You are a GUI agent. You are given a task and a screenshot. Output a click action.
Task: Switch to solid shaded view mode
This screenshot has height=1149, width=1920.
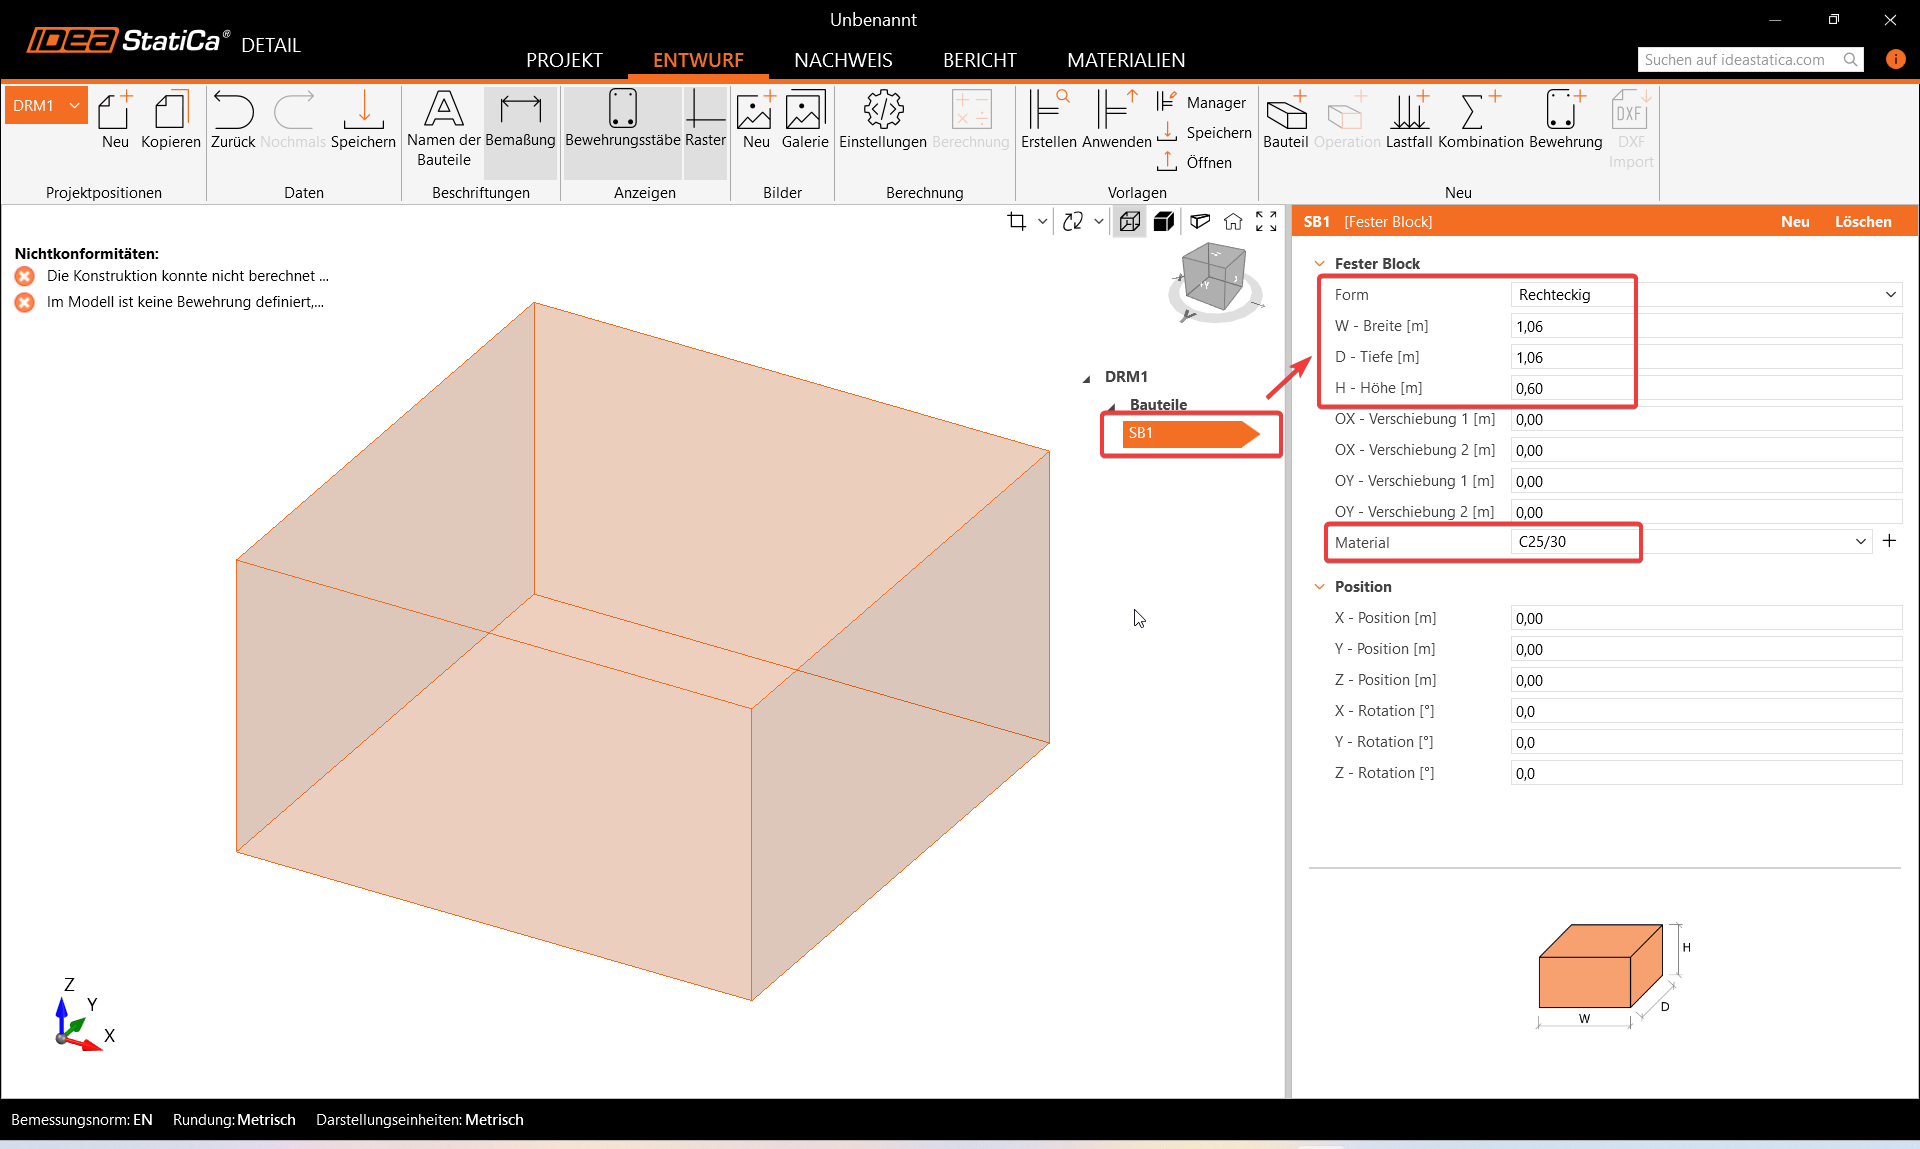pos(1164,222)
